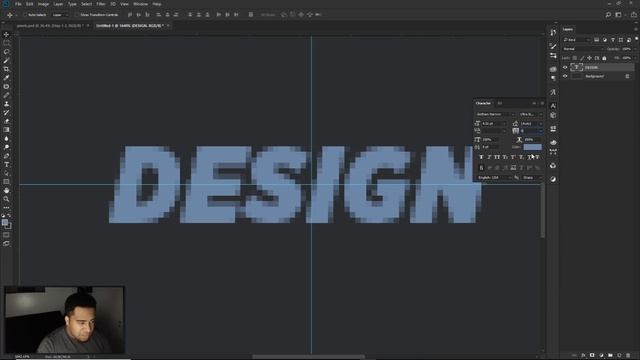Click the Add layer mask icon
The height and width of the screenshot is (360, 640).
[592, 356]
